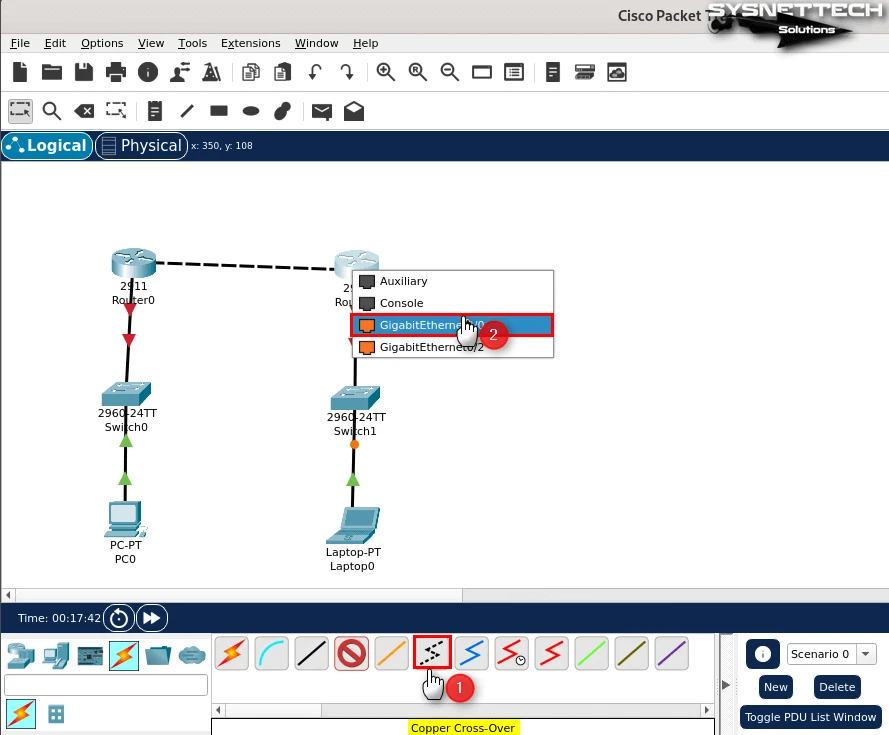Pick the automatic connection type lightning icon
Viewport: 889px width, 735px height.
point(232,654)
